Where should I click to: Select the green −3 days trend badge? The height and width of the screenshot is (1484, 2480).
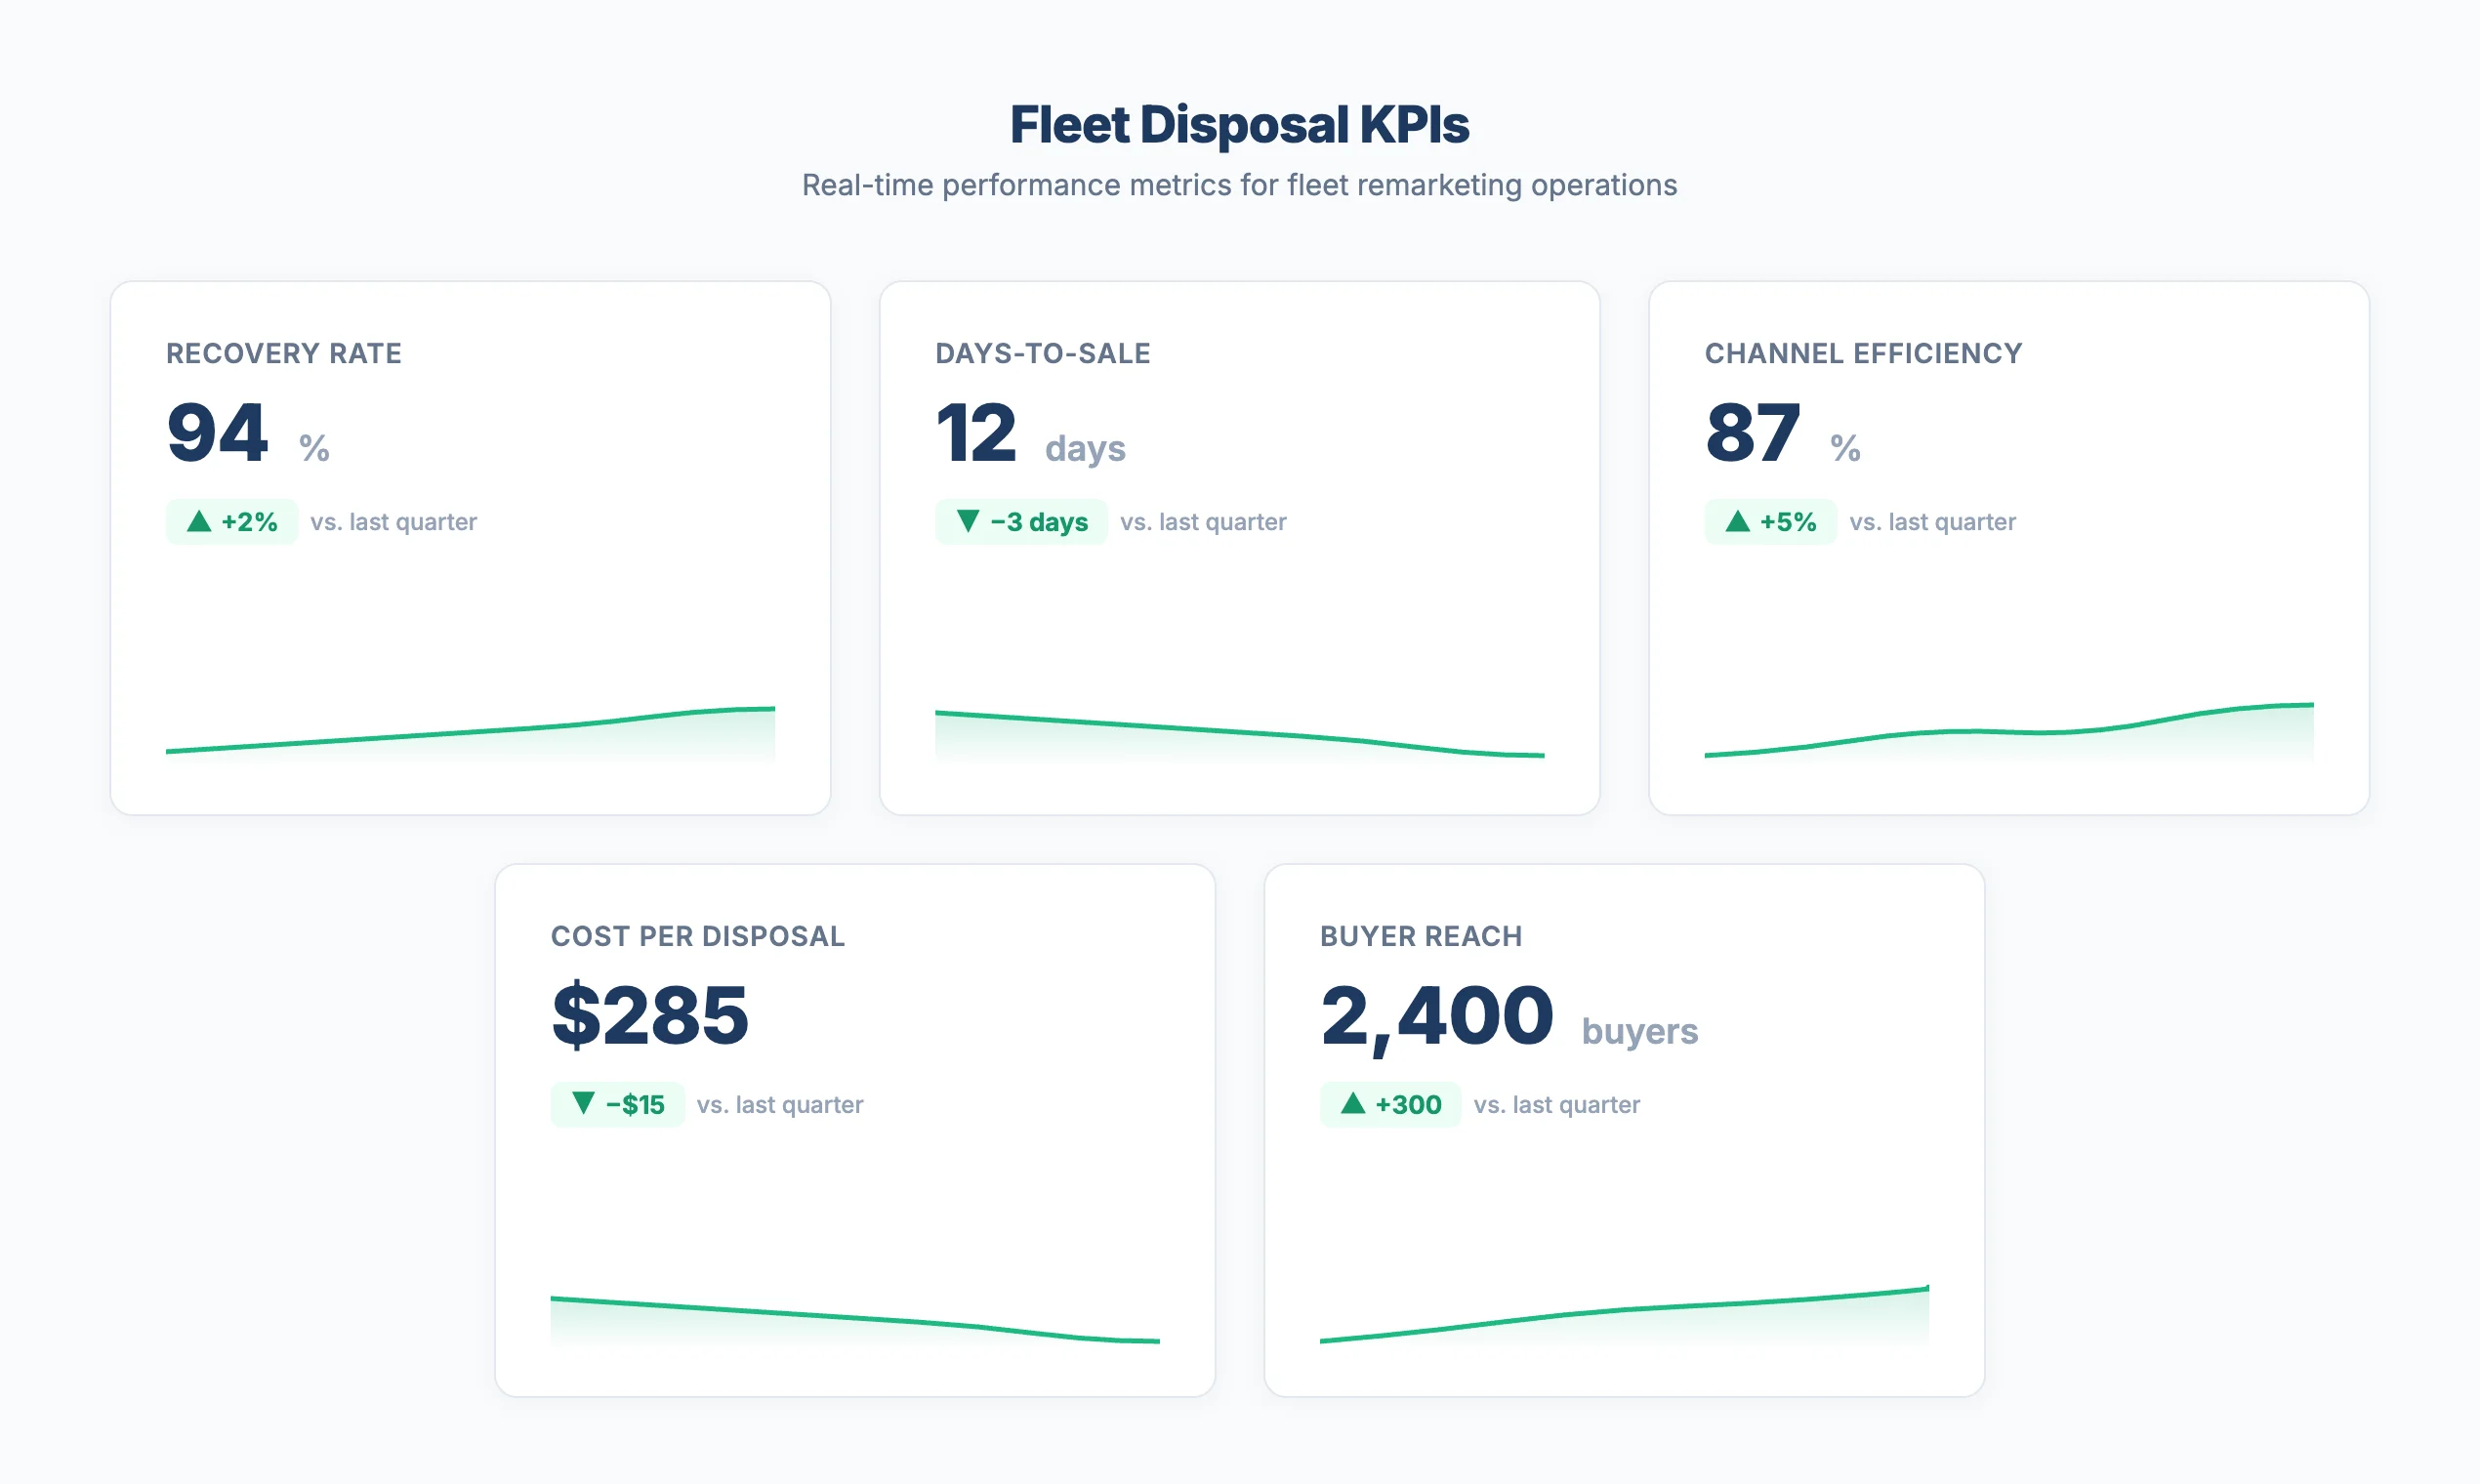point(1020,521)
